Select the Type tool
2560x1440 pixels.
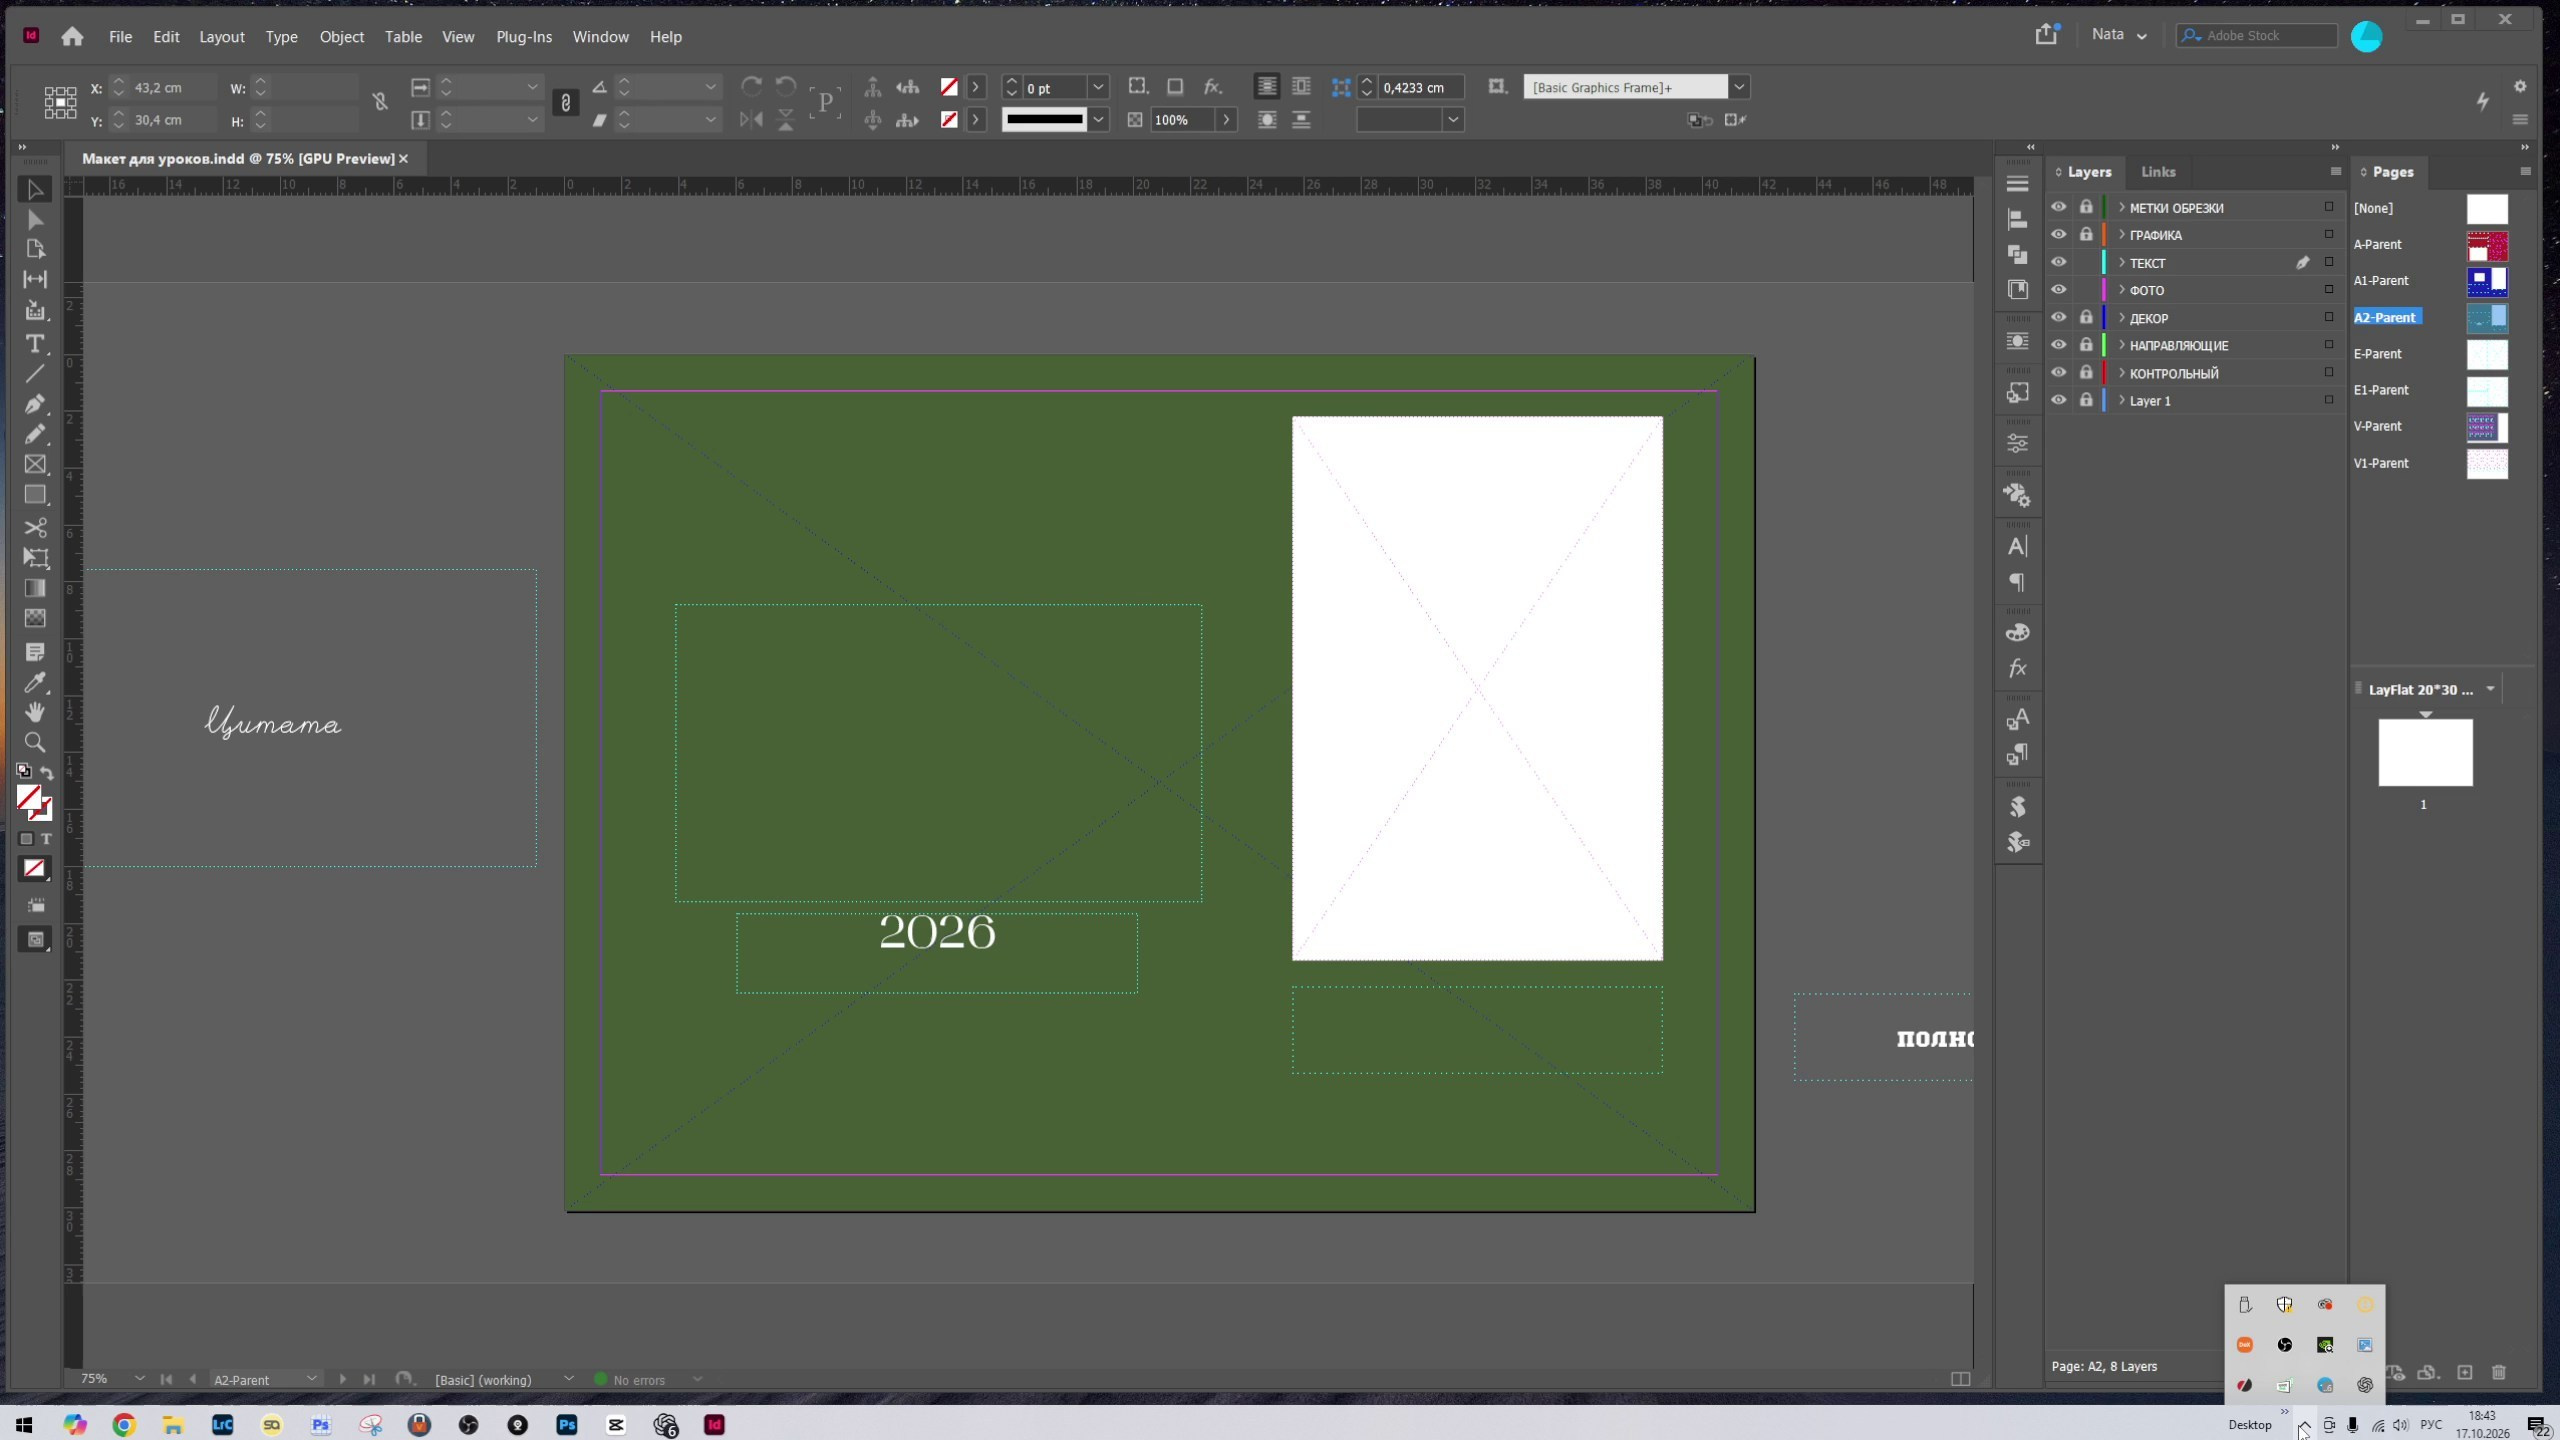[35, 343]
